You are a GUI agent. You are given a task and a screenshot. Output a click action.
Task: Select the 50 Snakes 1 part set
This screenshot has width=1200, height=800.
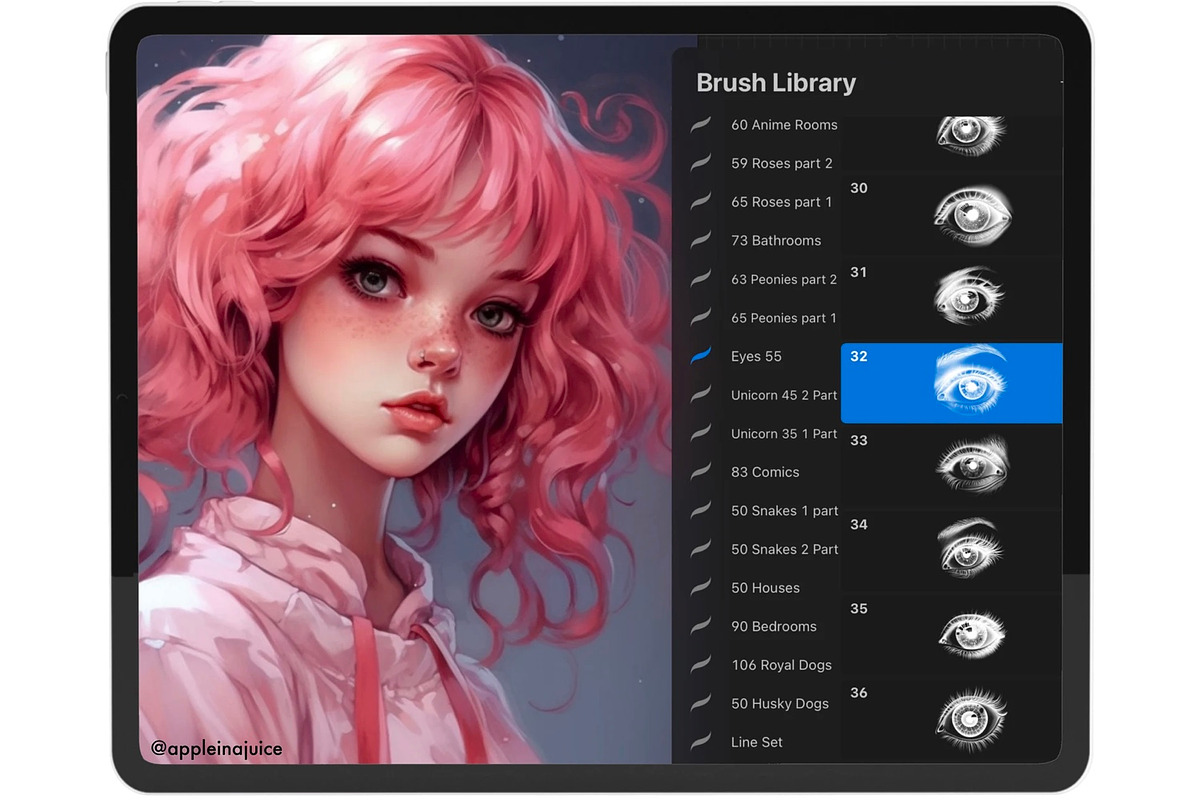point(784,510)
